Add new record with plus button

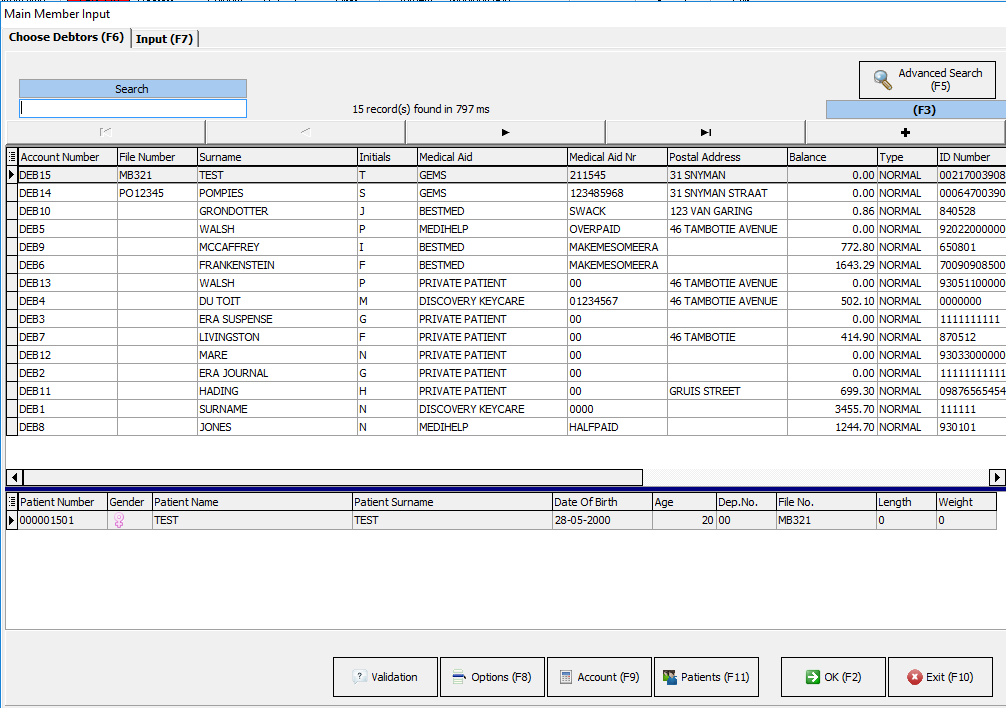[905, 132]
